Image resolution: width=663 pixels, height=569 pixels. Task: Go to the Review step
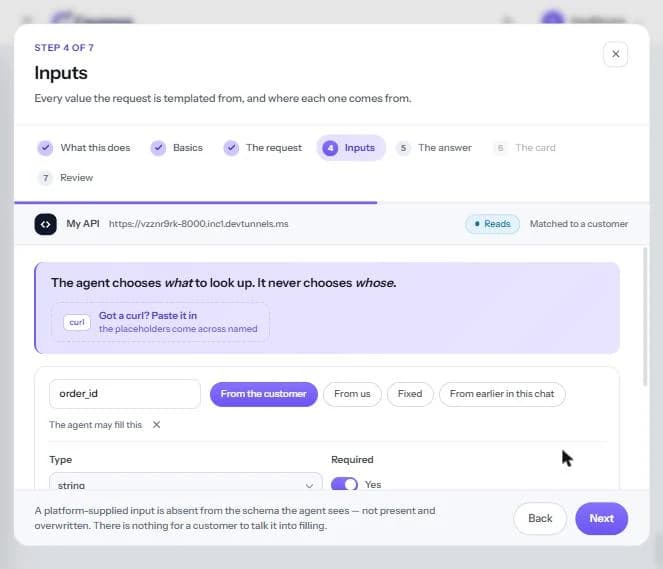66,178
